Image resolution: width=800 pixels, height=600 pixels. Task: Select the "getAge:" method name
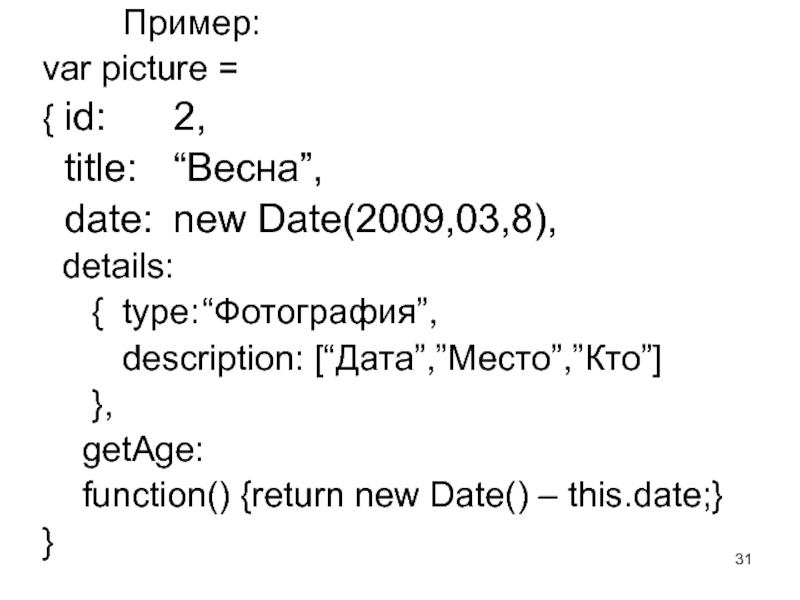click(x=142, y=451)
